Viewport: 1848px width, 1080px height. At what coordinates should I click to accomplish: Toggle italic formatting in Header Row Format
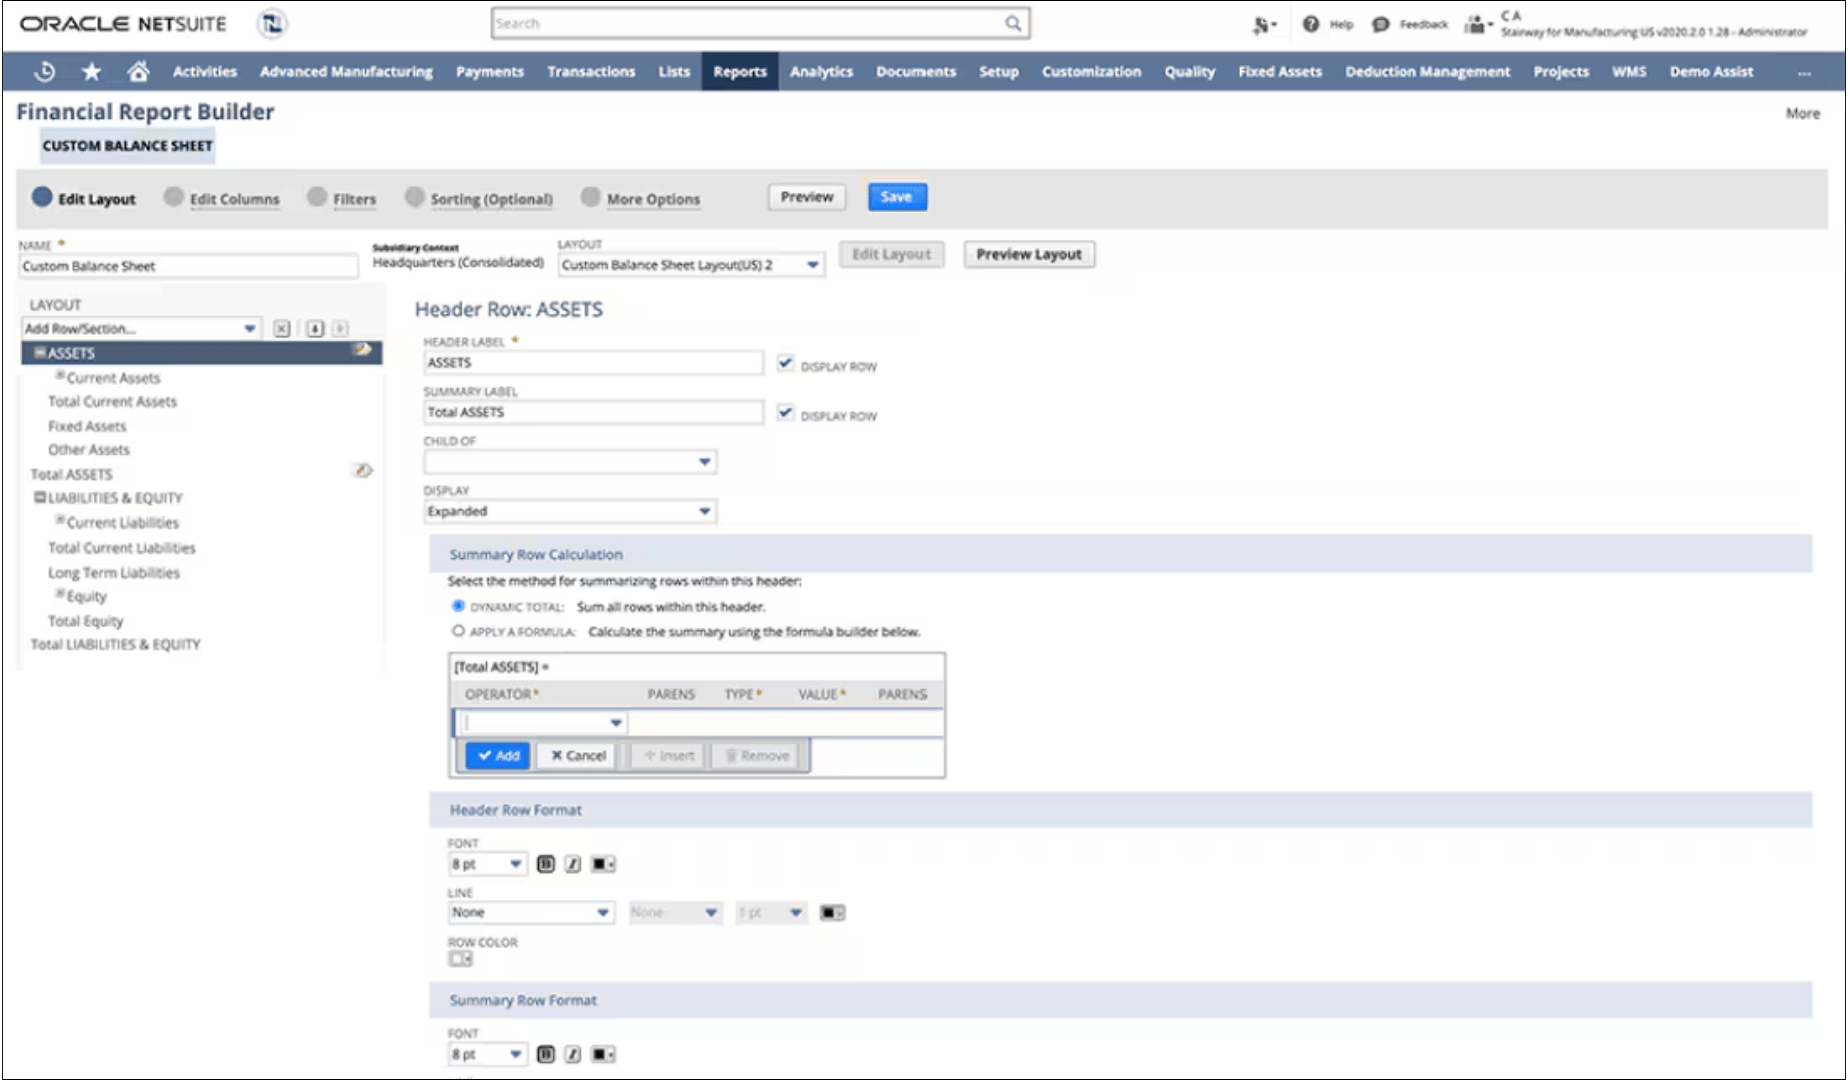[572, 863]
